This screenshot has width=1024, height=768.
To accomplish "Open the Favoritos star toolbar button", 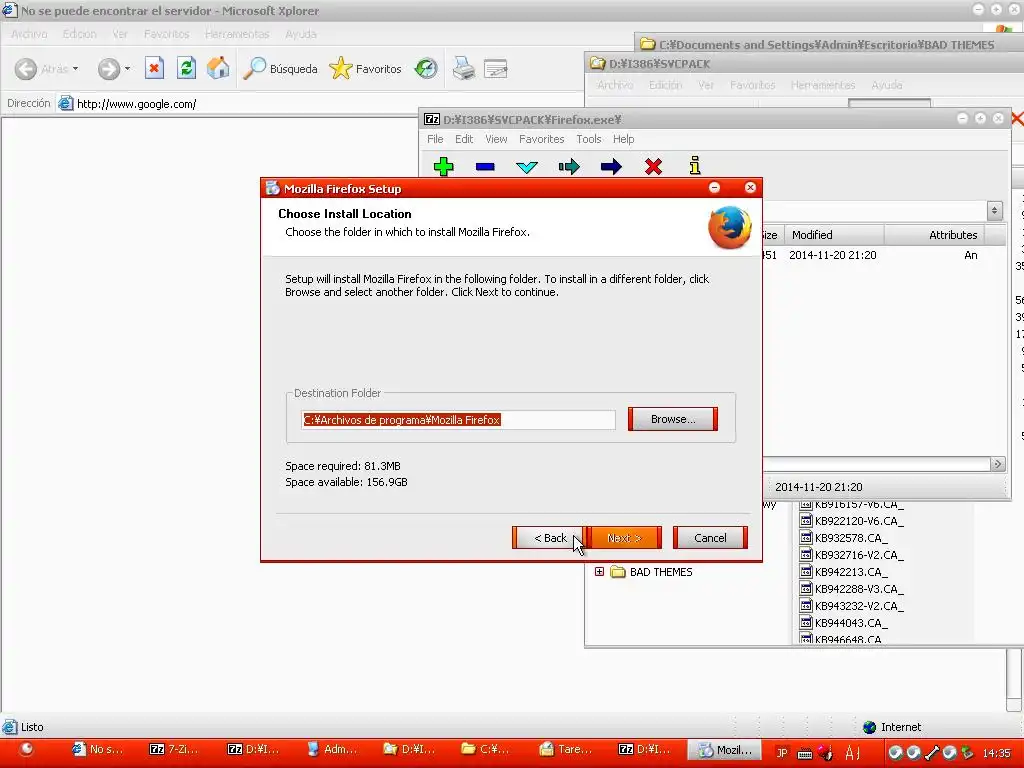I will click(366, 69).
